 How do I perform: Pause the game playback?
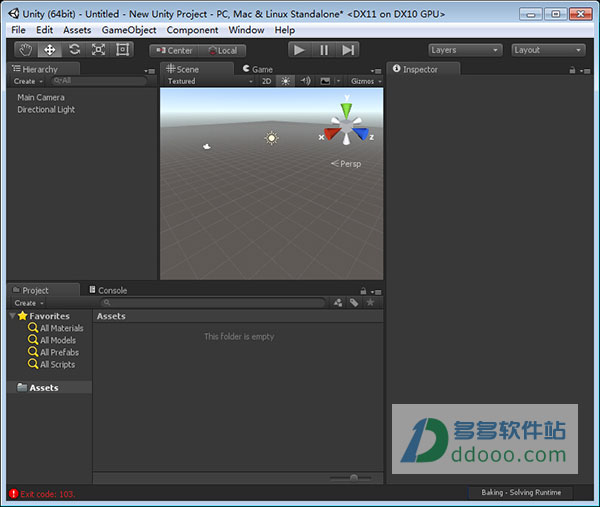(x=324, y=50)
